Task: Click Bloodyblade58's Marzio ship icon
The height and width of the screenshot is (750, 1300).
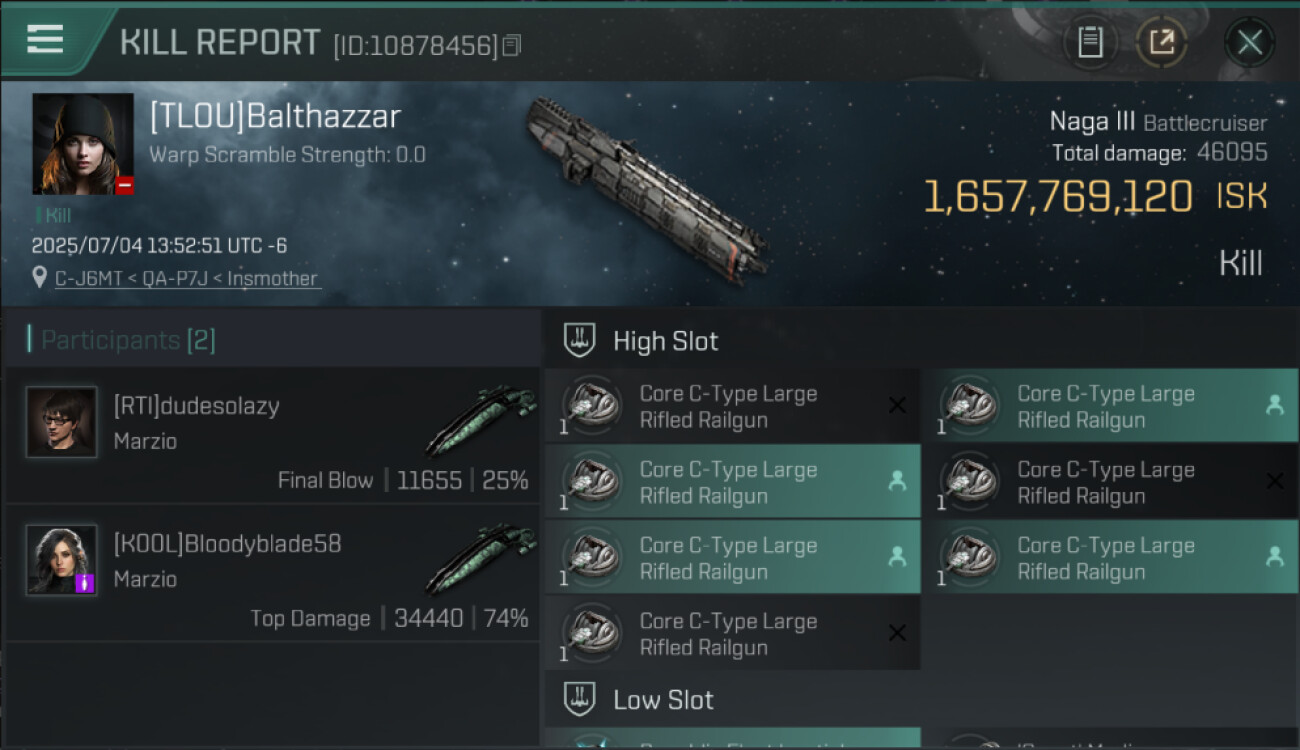Action: click(480, 558)
